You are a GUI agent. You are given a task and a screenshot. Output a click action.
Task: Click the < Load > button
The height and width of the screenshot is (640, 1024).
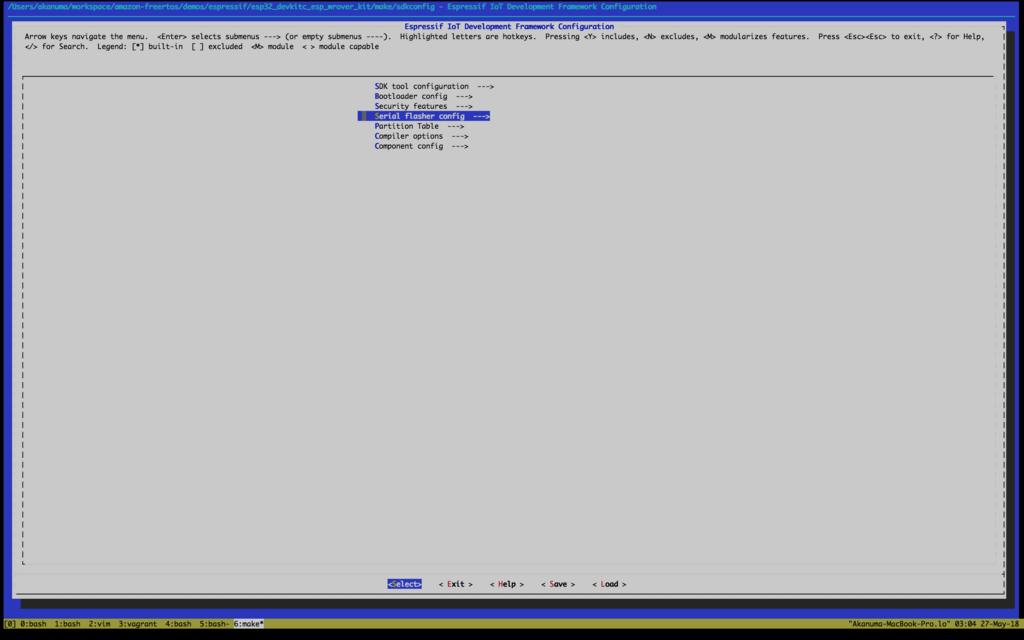tap(609, 584)
